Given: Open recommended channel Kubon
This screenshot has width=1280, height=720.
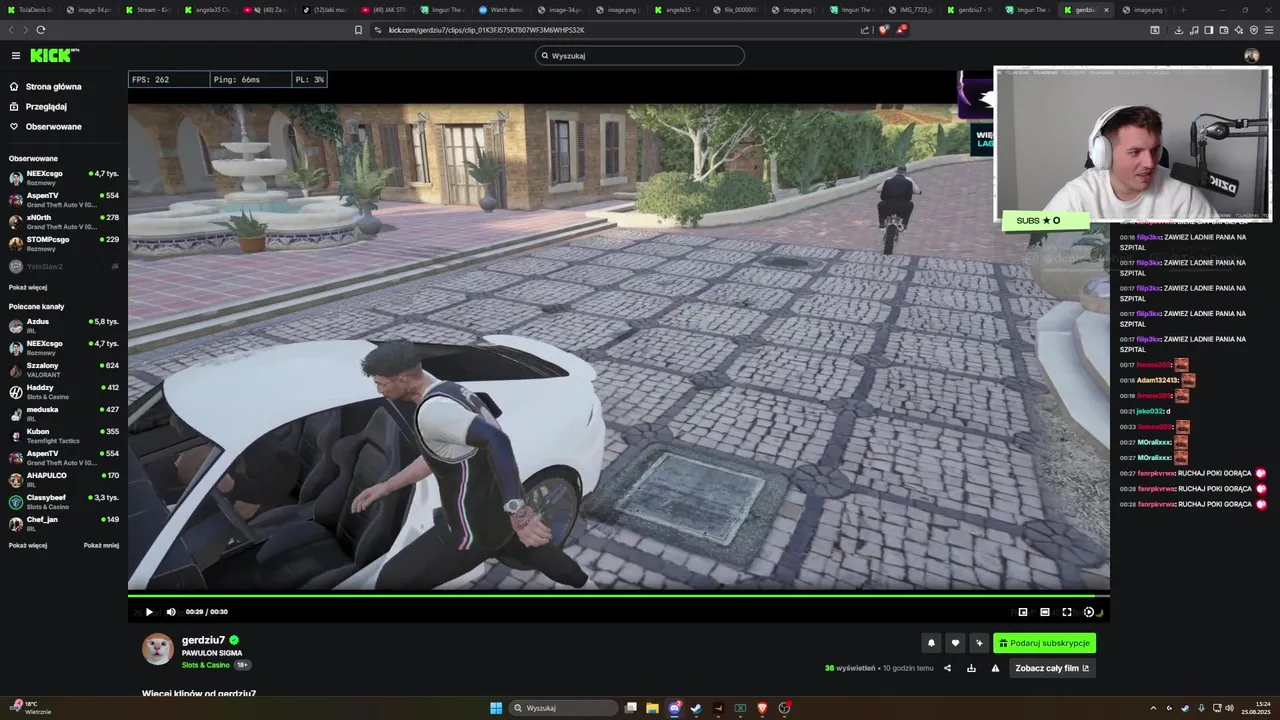Looking at the screenshot, I should [64, 436].
